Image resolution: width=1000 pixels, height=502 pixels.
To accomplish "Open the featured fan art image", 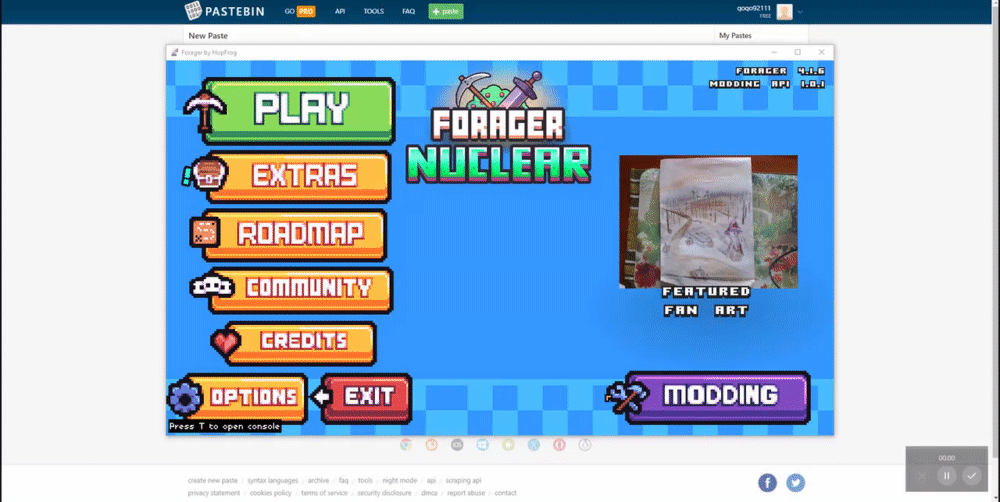I will coord(708,222).
